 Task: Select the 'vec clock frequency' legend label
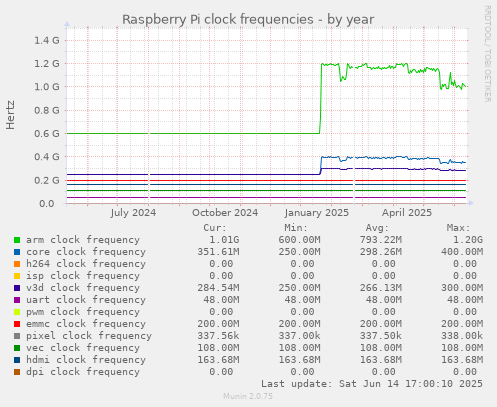[x=83, y=348]
